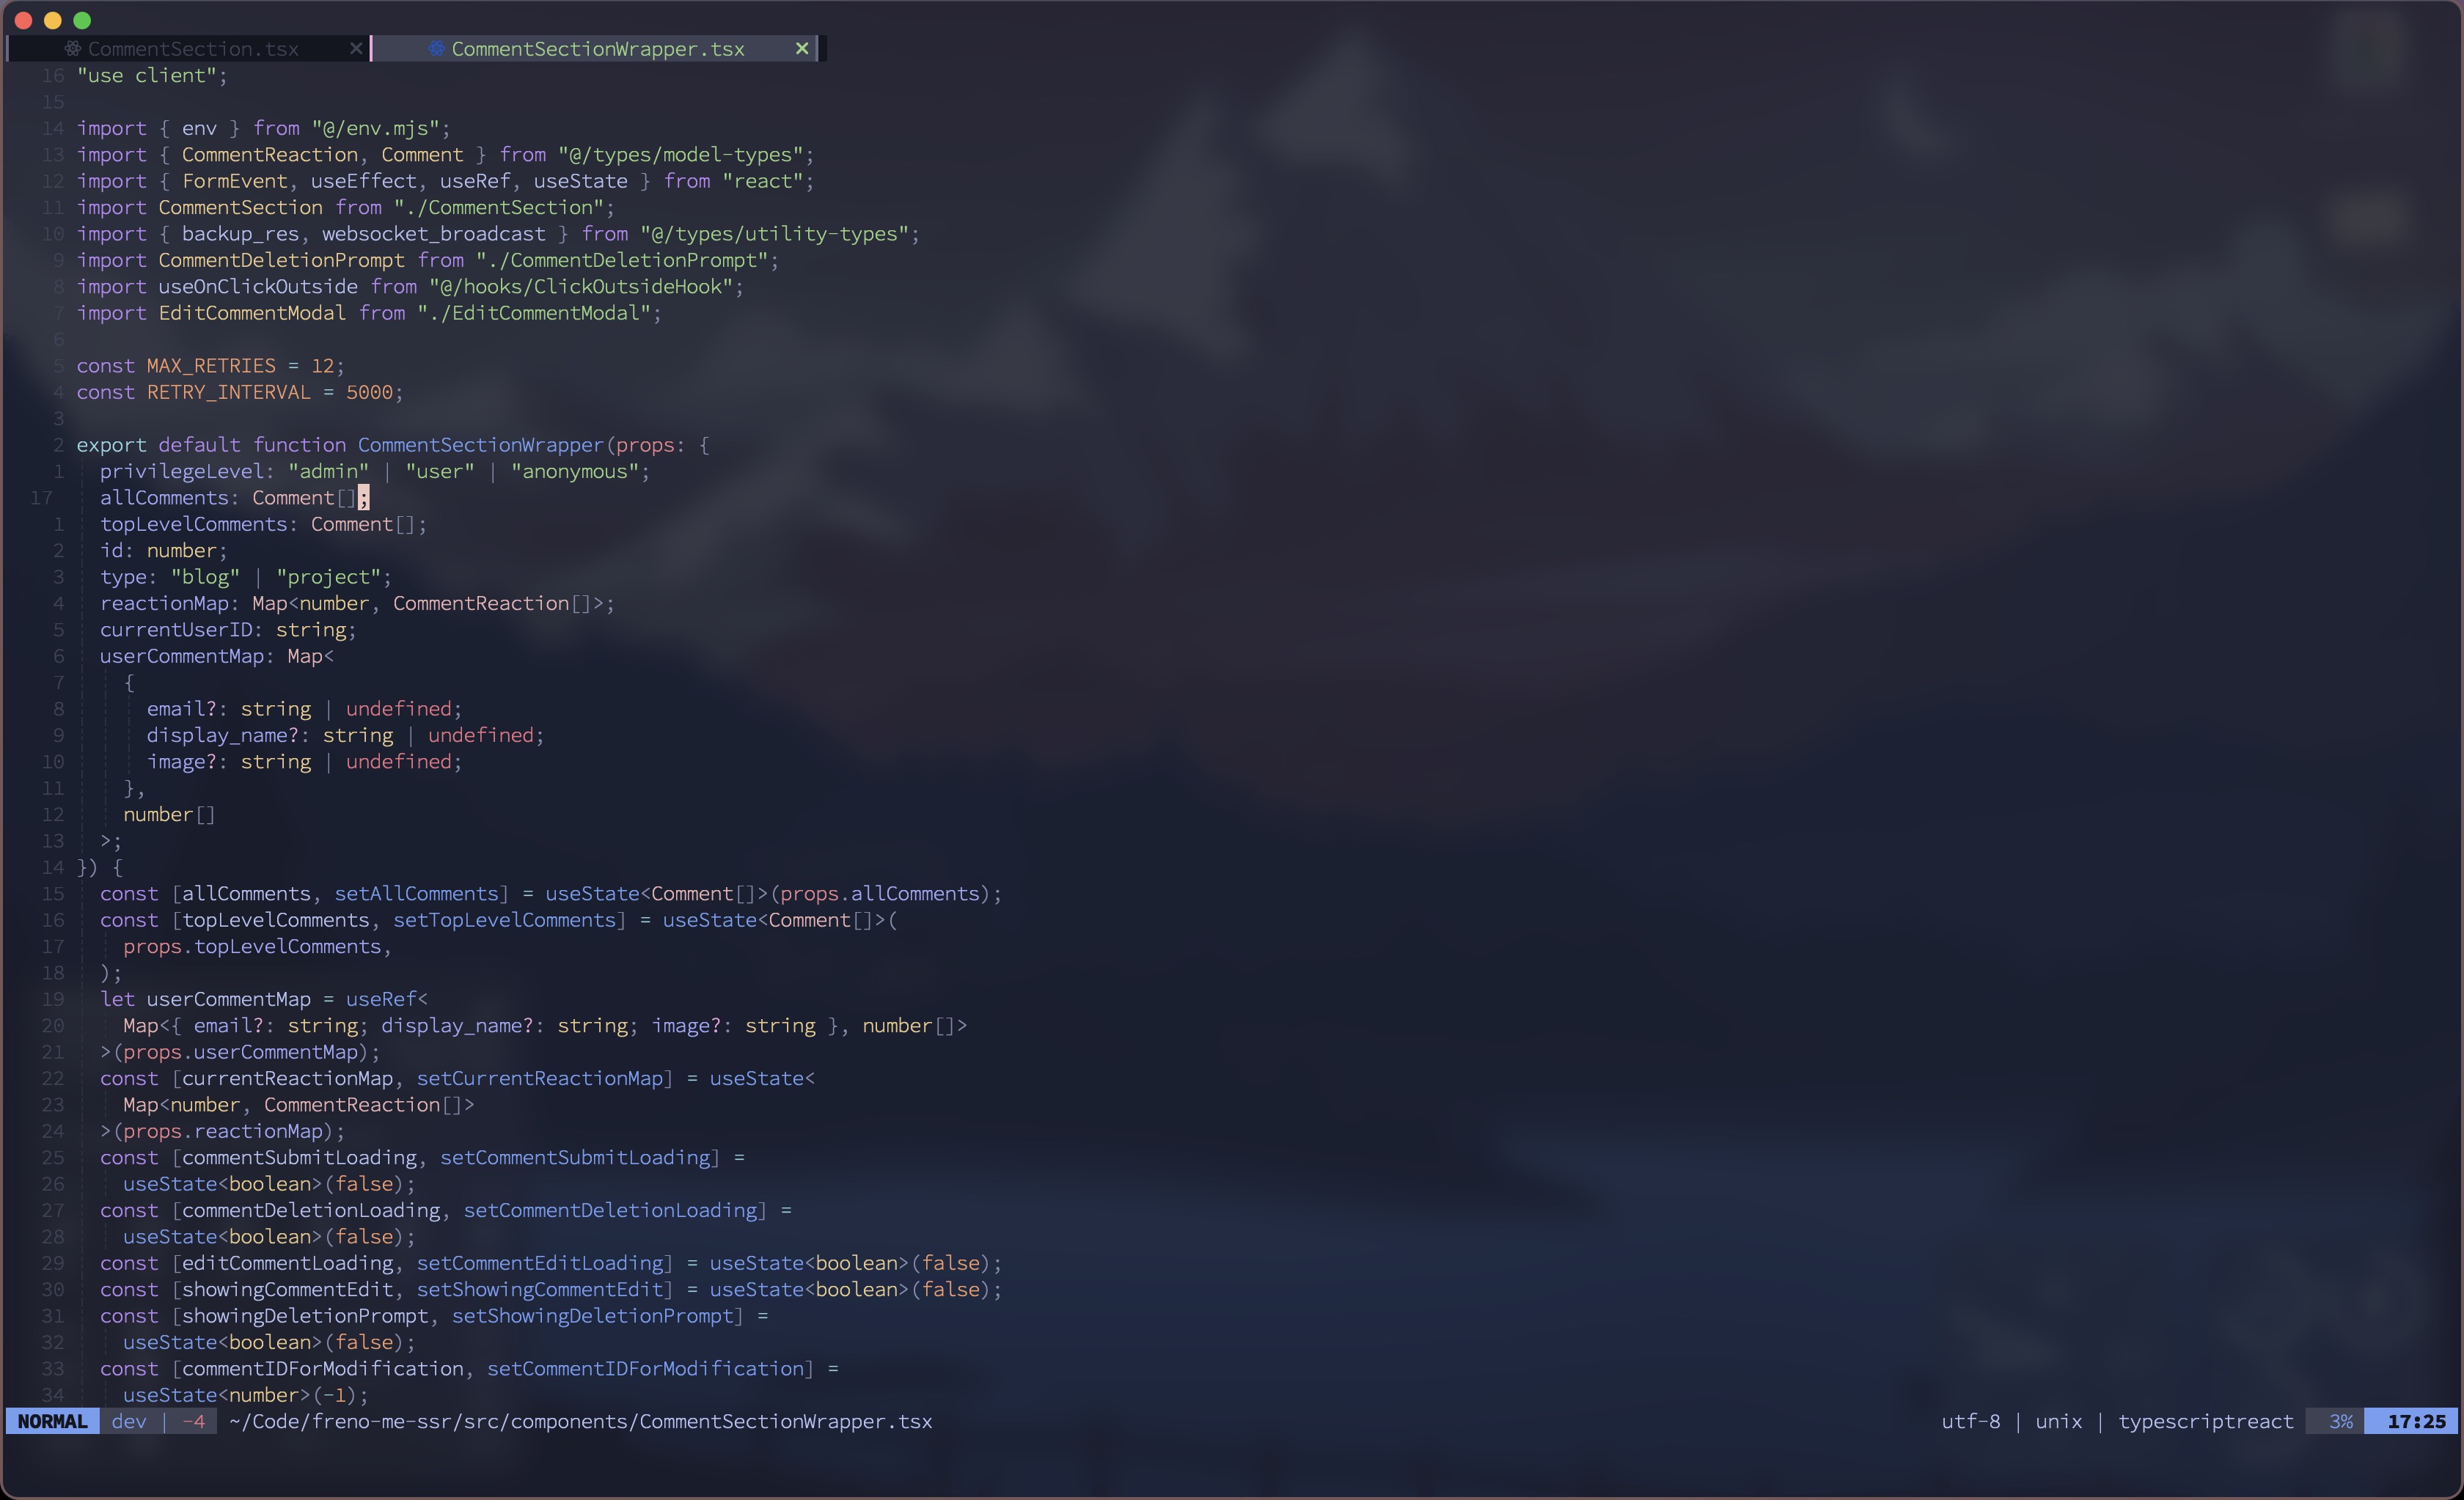2464x1500 pixels.
Task: Click the -4 git diff indicator
Action: coord(194,1421)
